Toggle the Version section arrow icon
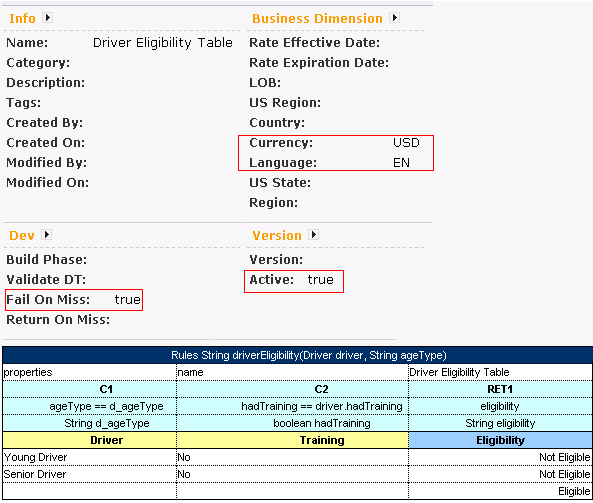The height and width of the screenshot is (503, 593). click(314, 234)
